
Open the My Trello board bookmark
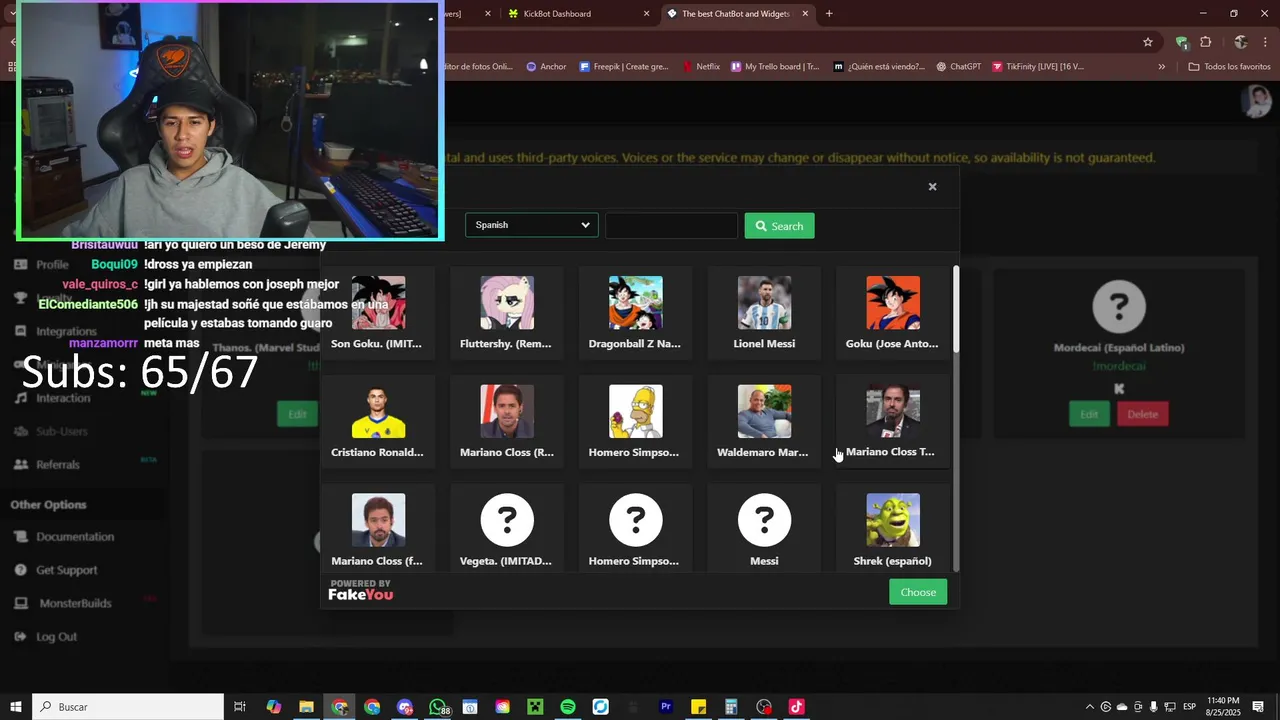[x=775, y=67]
